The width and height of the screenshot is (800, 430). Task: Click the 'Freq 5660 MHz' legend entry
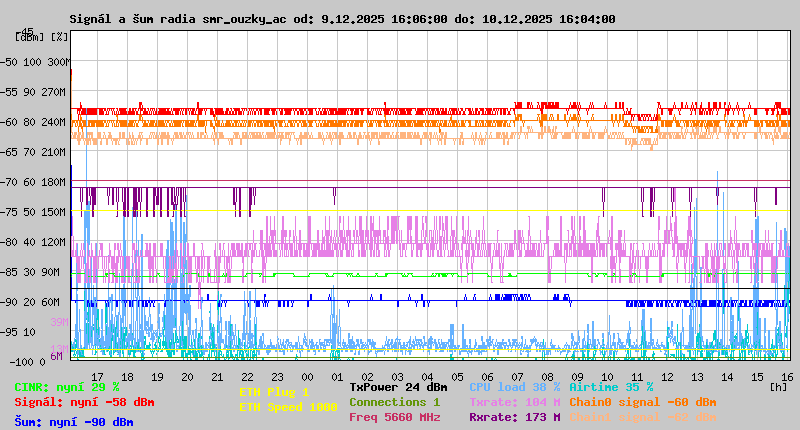coord(394,417)
